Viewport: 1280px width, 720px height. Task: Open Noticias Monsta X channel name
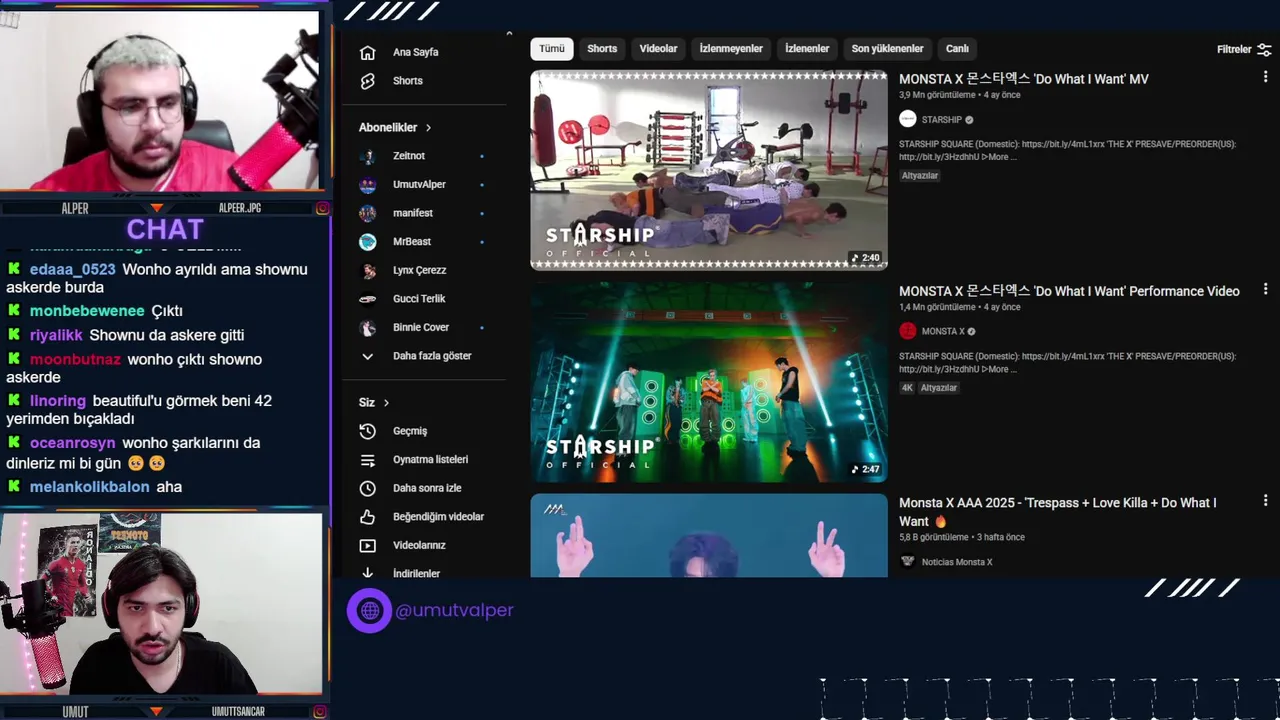(x=957, y=562)
